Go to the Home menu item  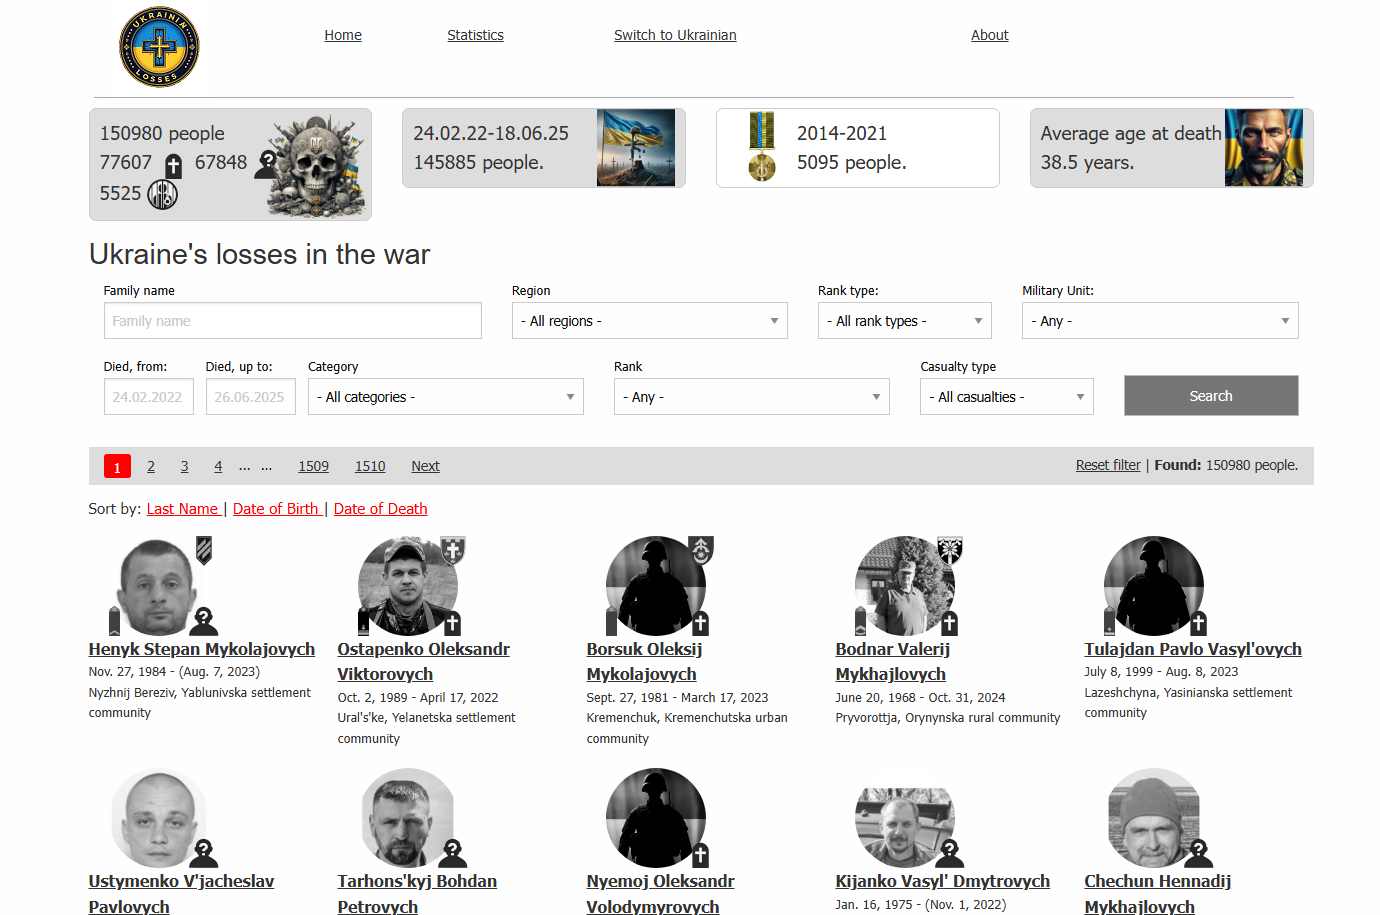[x=343, y=35]
